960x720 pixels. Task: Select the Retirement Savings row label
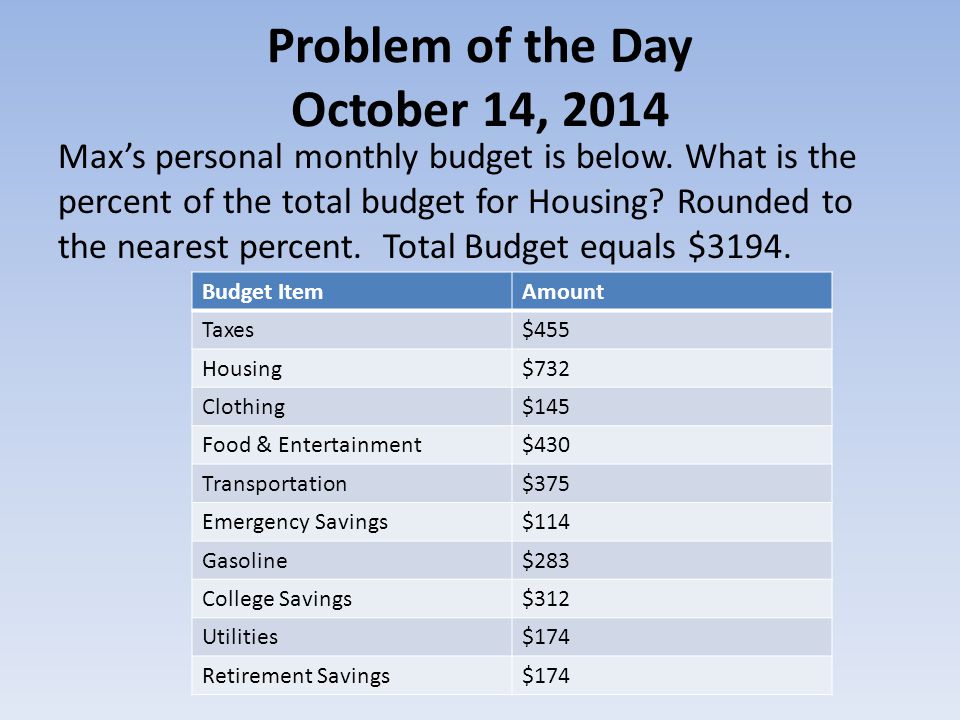pos(296,676)
